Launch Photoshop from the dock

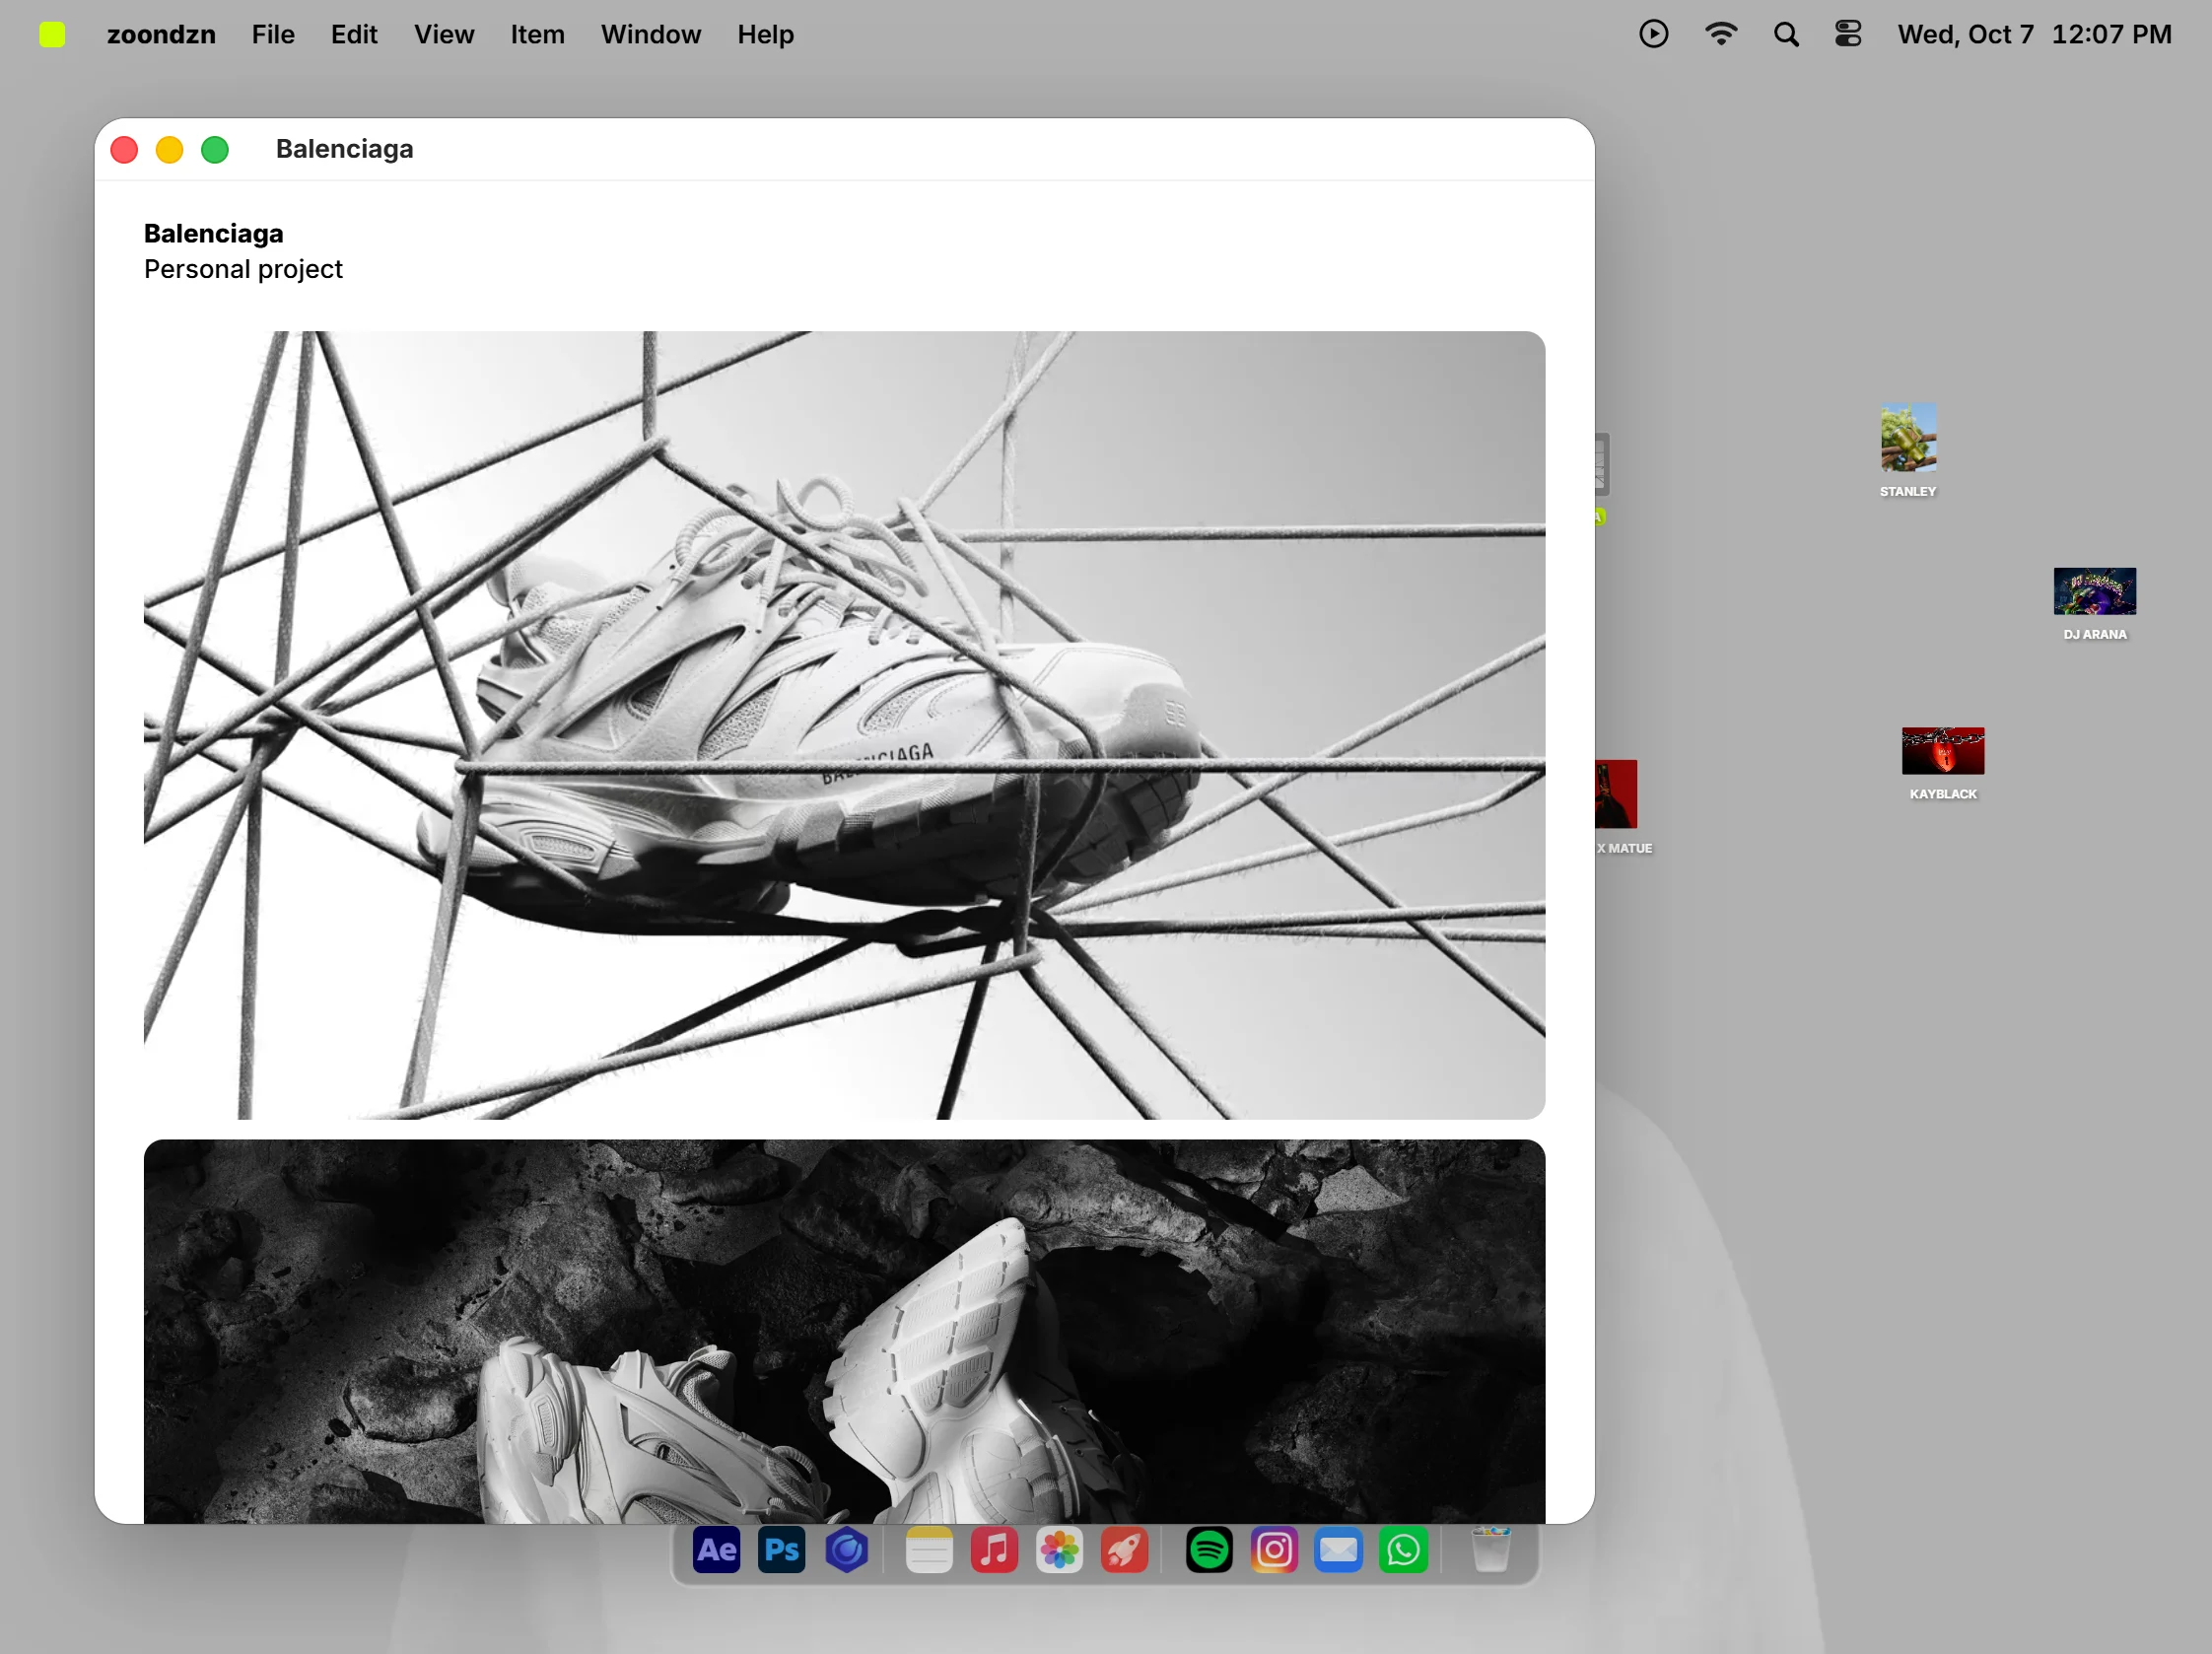point(781,1550)
